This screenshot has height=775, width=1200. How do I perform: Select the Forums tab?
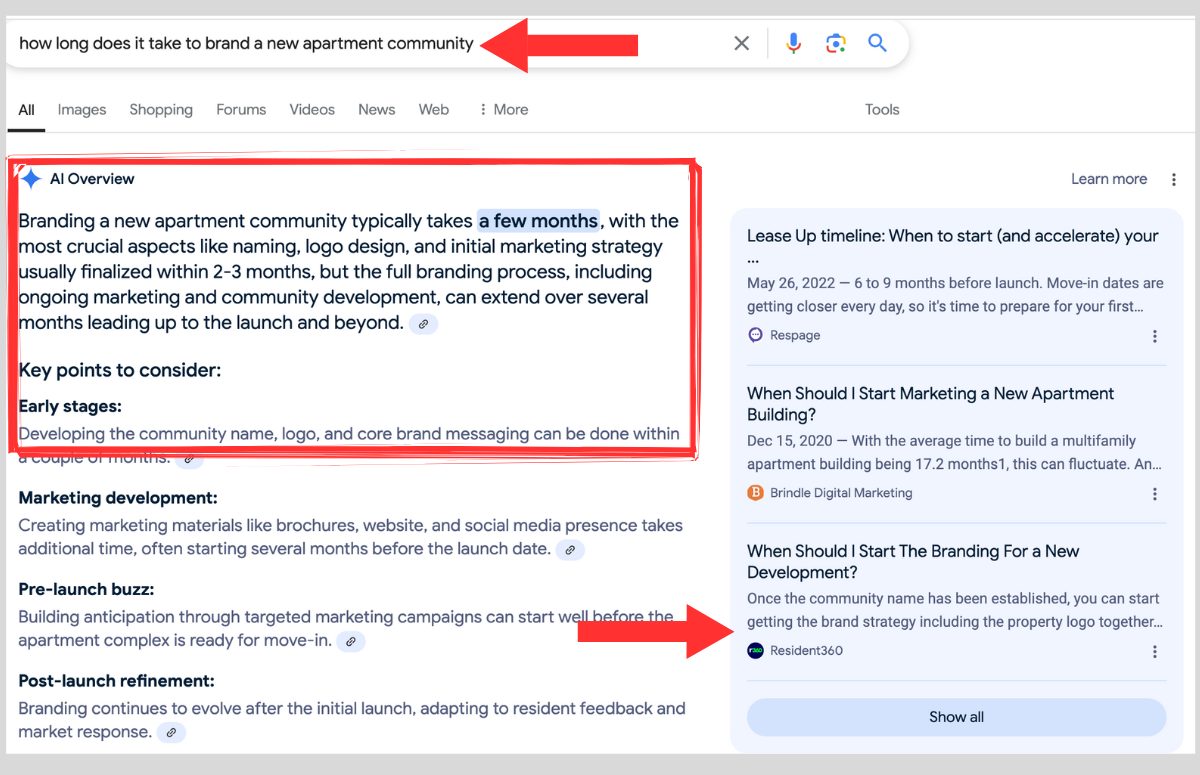241,110
